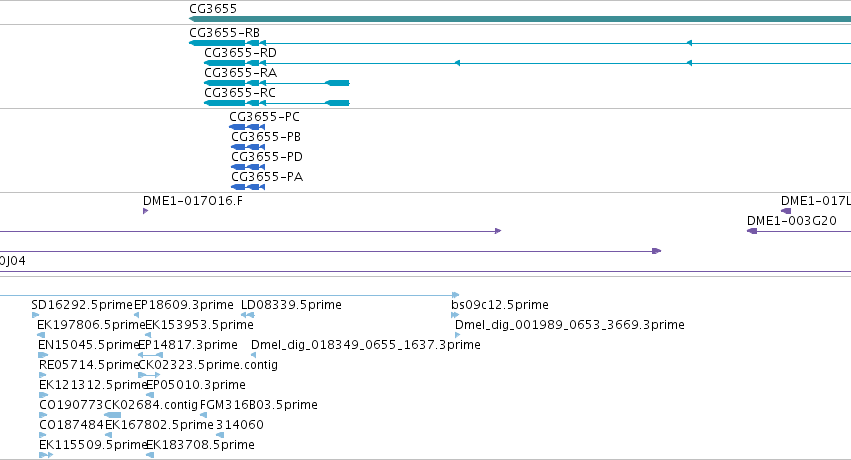Select the SD16292.5prime arrow glyph
851x460 pixels.
(35, 315)
